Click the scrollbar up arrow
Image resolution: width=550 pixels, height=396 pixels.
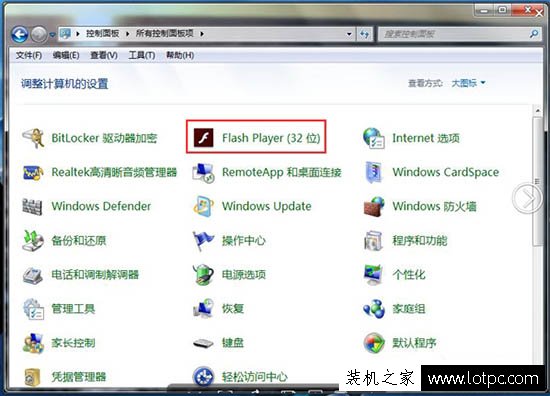pos(537,111)
